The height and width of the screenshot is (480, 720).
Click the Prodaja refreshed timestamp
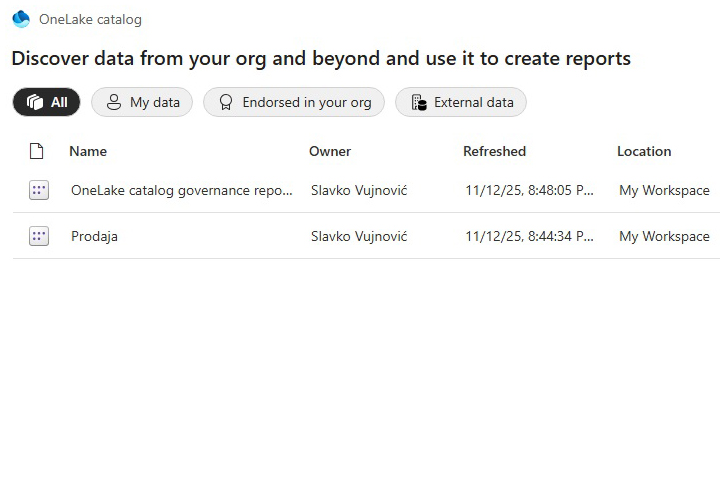pos(530,237)
